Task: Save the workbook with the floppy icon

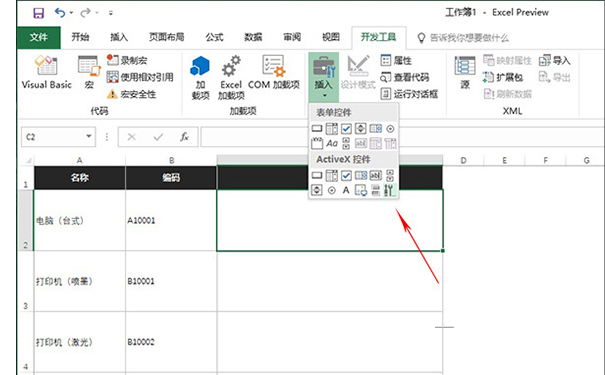Action: [x=39, y=13]
